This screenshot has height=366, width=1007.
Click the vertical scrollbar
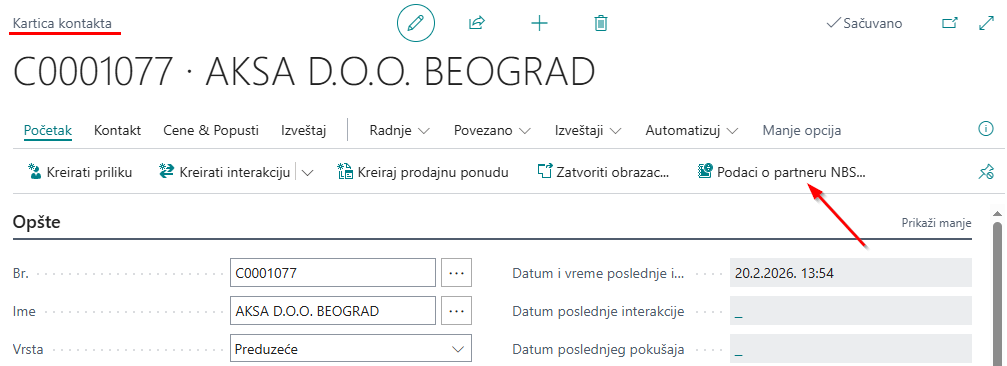tap(997, 293)
